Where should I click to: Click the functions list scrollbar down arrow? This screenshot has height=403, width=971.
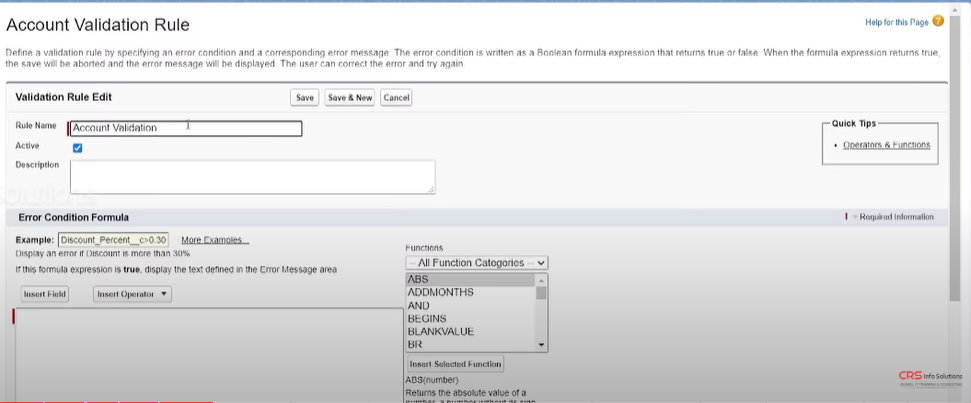coord(542,345)
